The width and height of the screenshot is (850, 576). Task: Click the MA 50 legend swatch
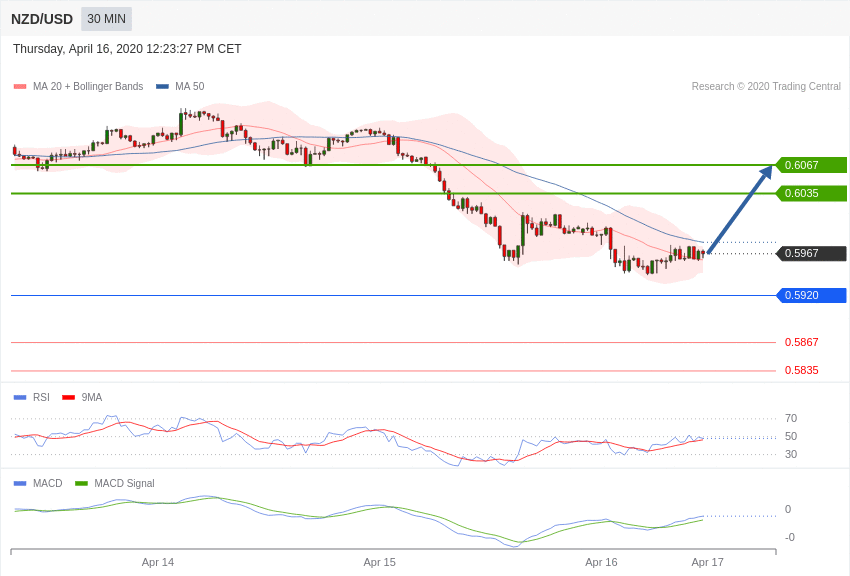coord(162,87)
